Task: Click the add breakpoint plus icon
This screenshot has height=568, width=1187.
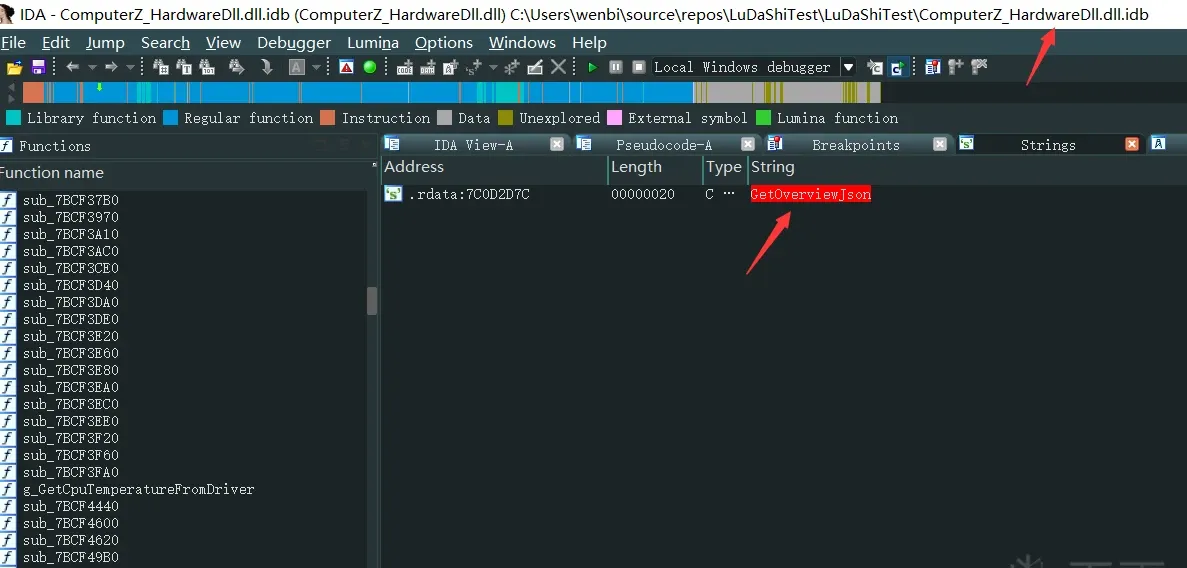Action: 955,67
